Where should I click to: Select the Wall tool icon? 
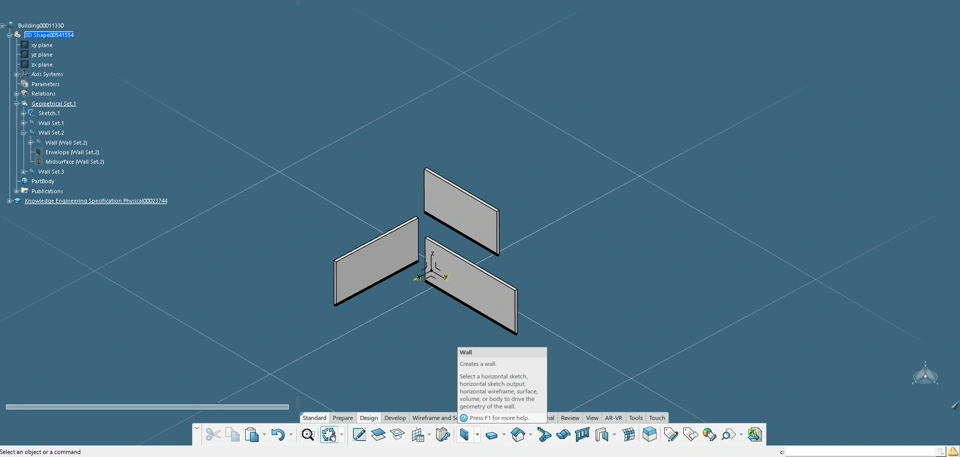point(465,434)
